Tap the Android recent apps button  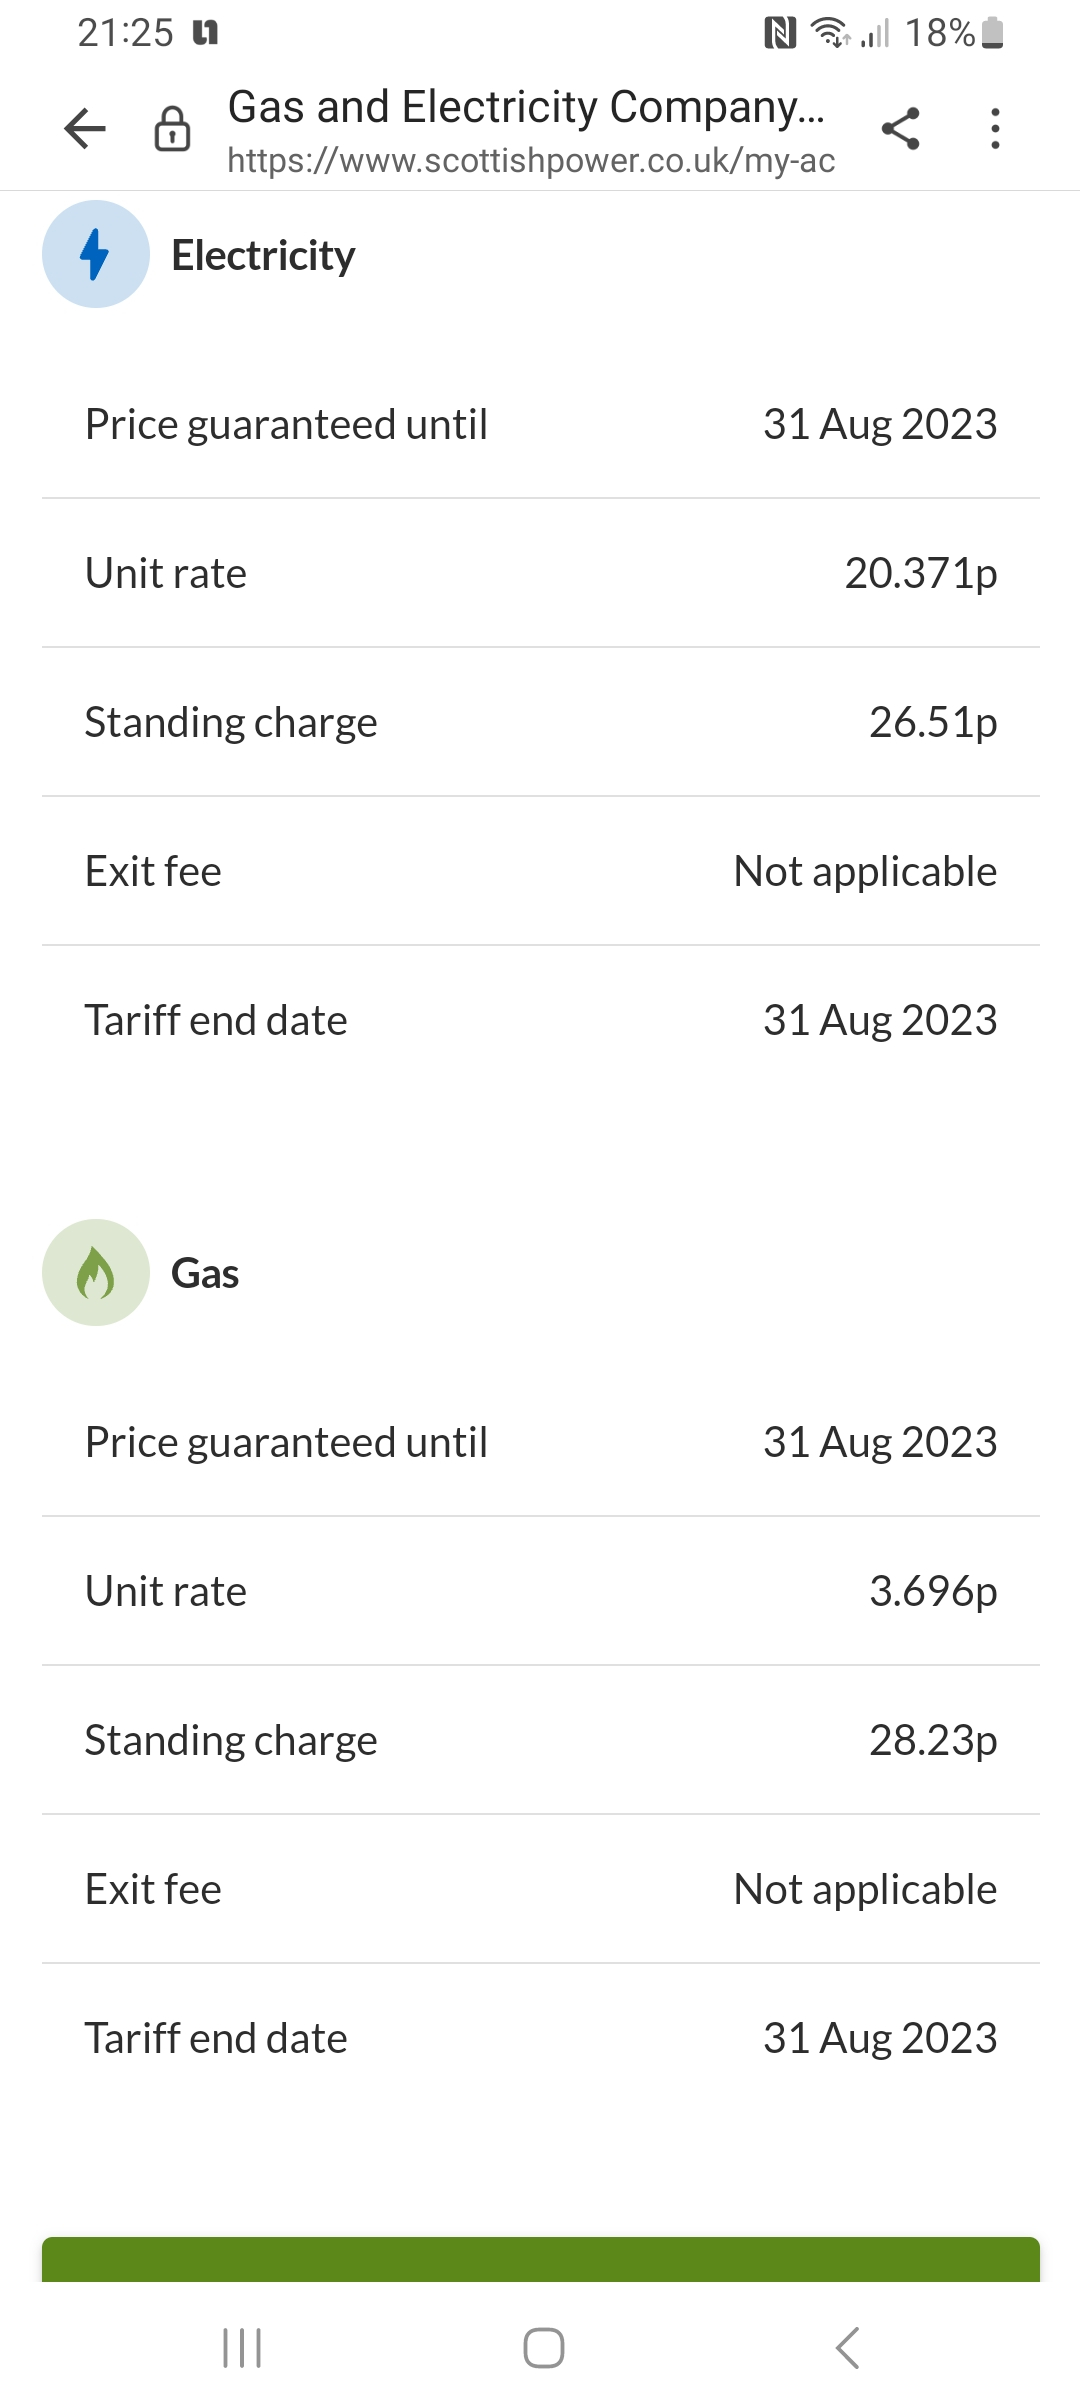coord(242,2347)
